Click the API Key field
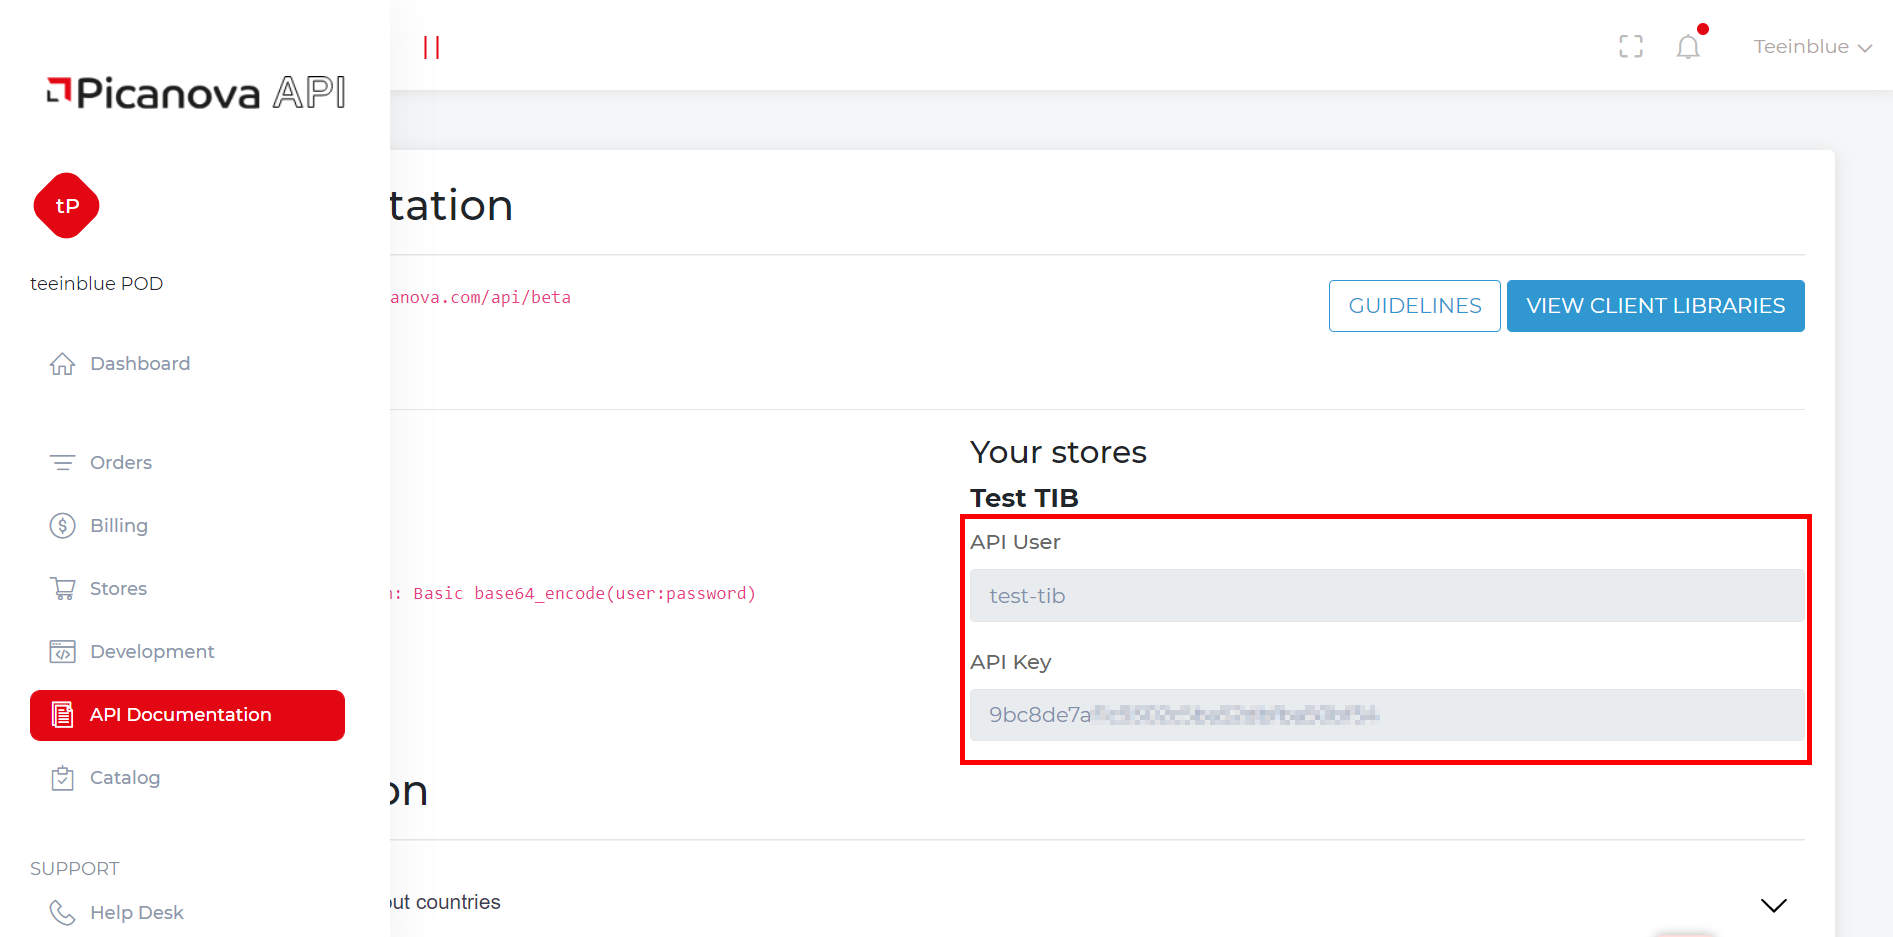 click(1387, 715)
